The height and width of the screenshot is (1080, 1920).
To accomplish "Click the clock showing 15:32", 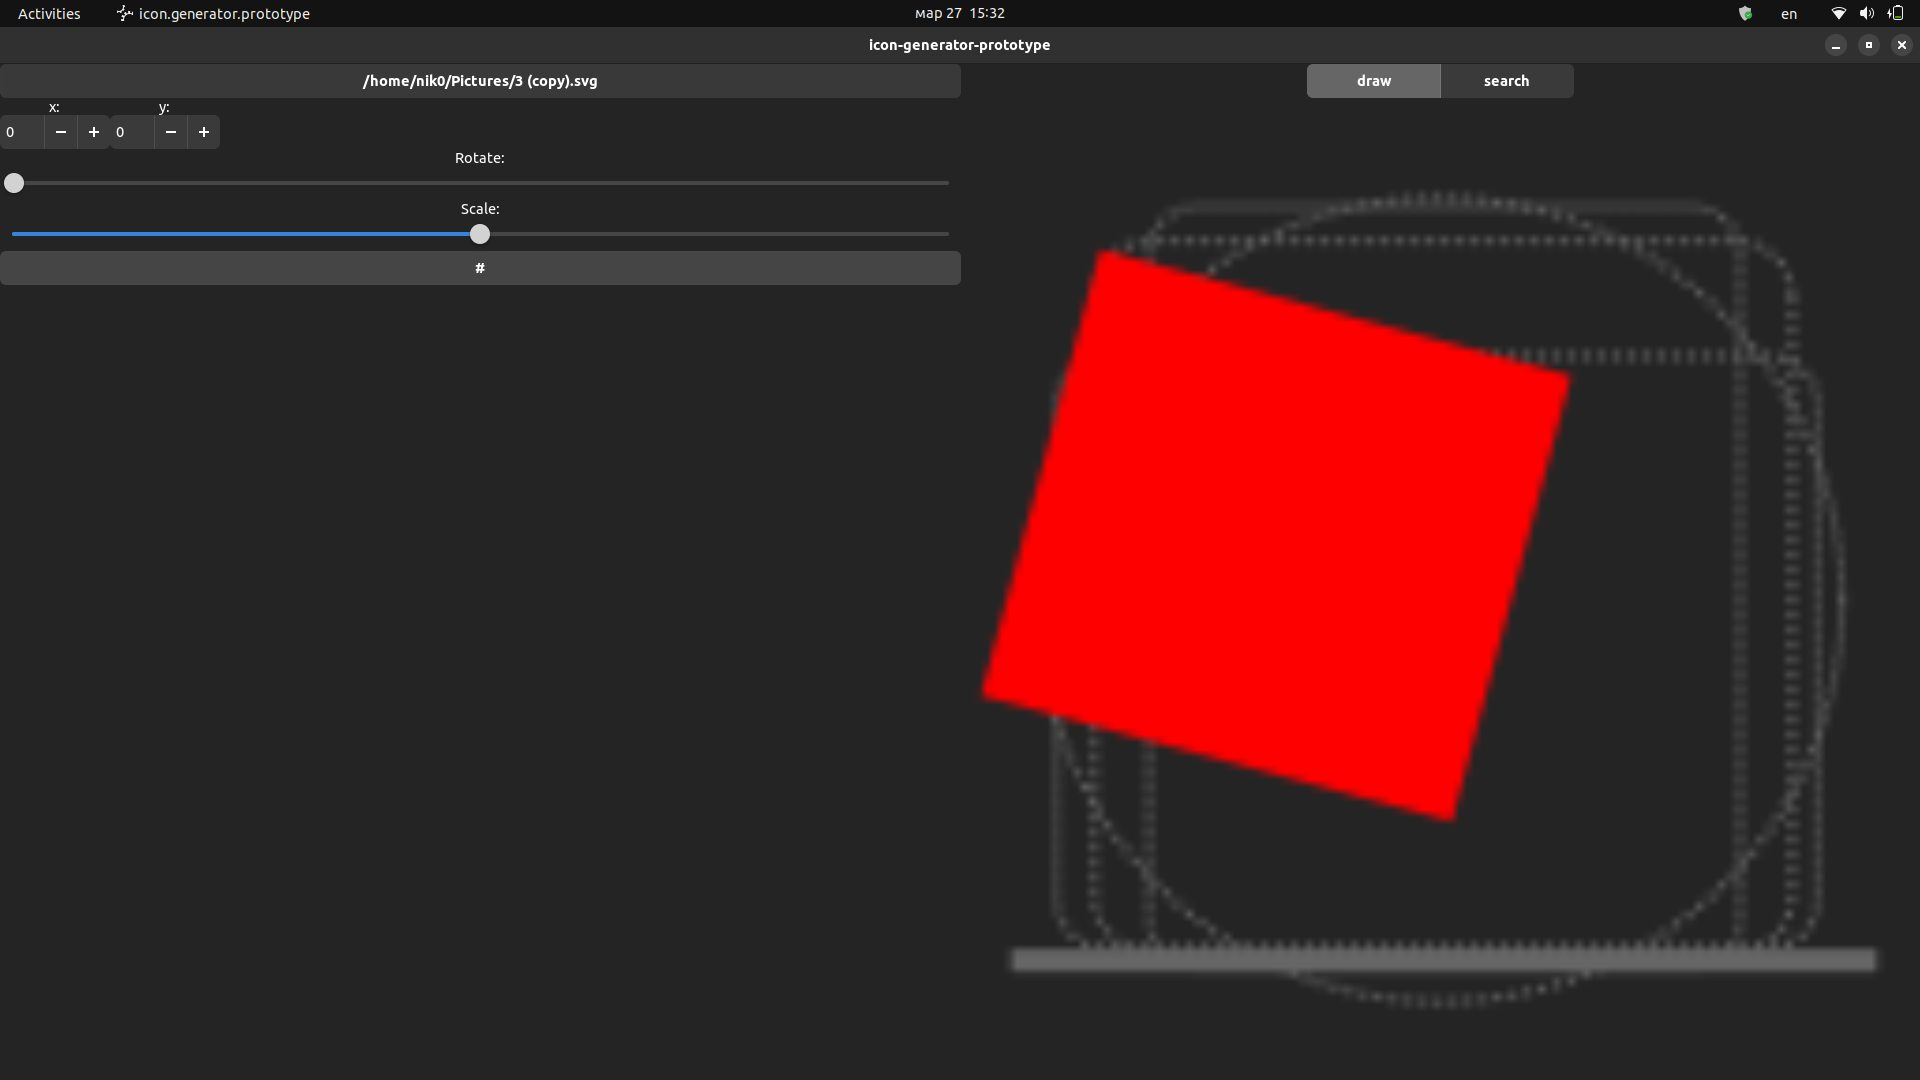I will click(958, 13).
